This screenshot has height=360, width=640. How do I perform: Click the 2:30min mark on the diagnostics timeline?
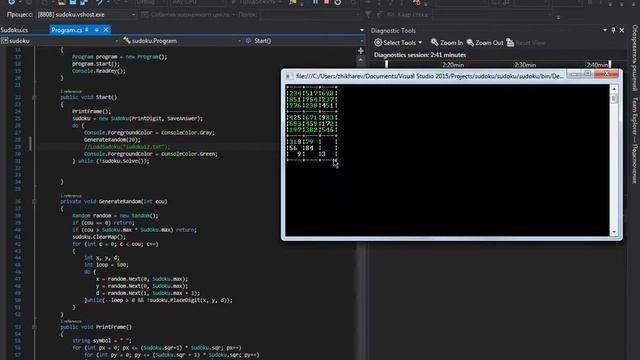pyautogui.click(x=525, y=65)
